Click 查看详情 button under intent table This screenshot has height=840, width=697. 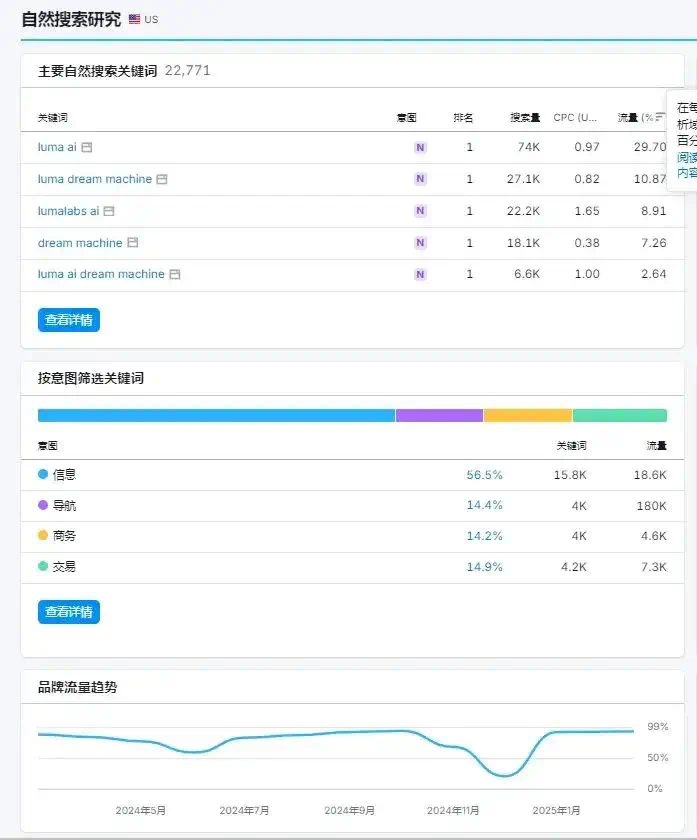pos(69,612)
